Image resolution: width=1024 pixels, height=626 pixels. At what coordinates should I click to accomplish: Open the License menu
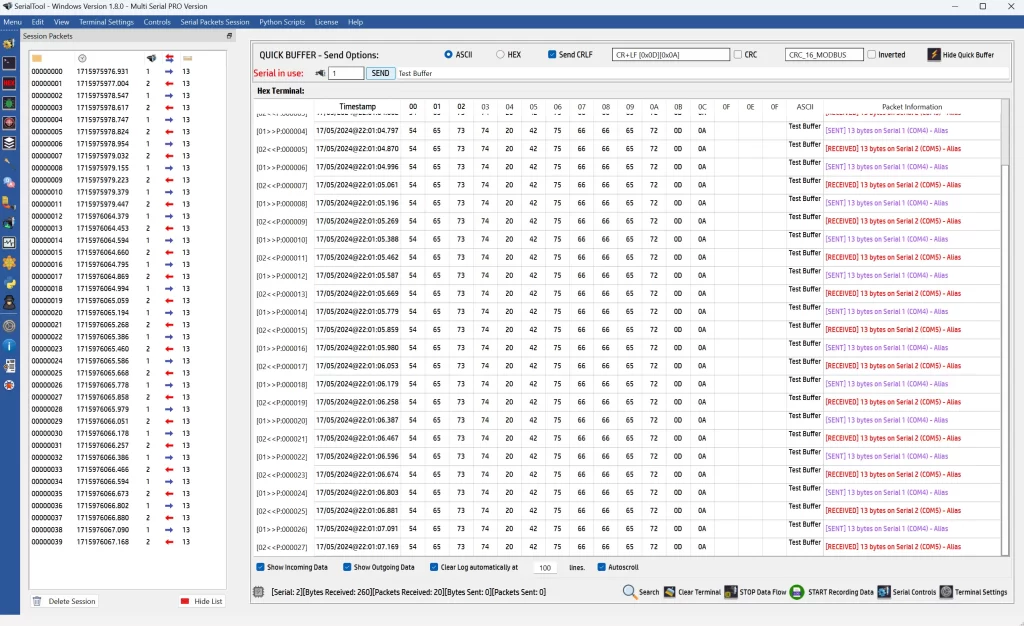pos(327,22)
